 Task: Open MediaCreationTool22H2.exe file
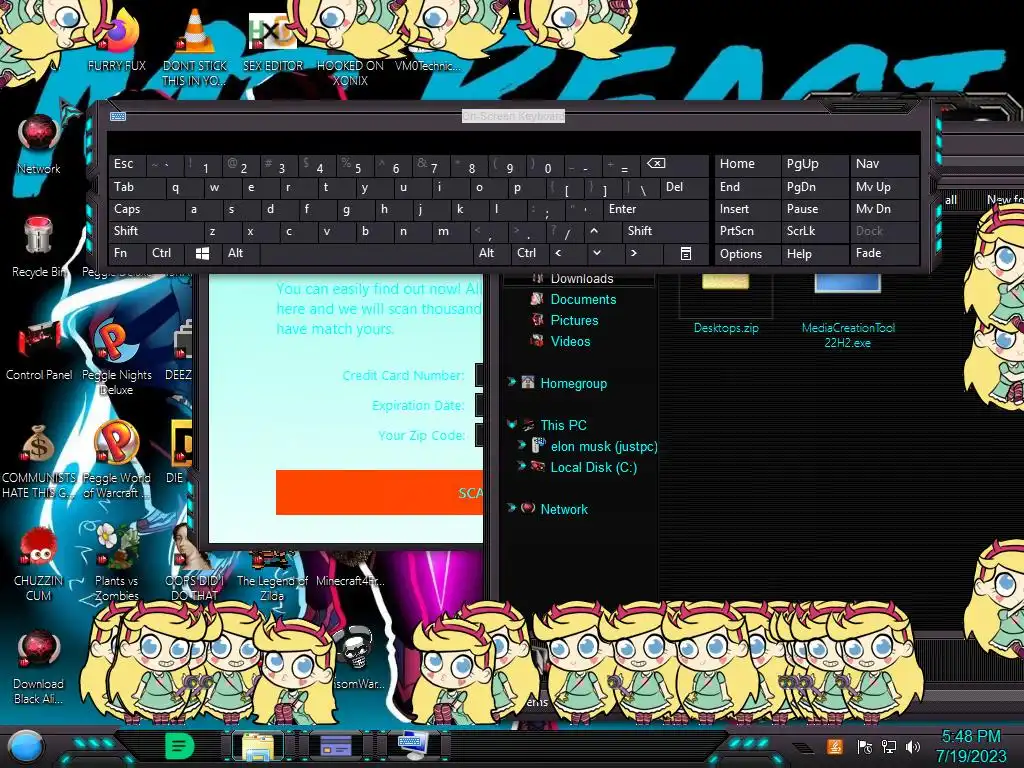(x=848, y=312)
